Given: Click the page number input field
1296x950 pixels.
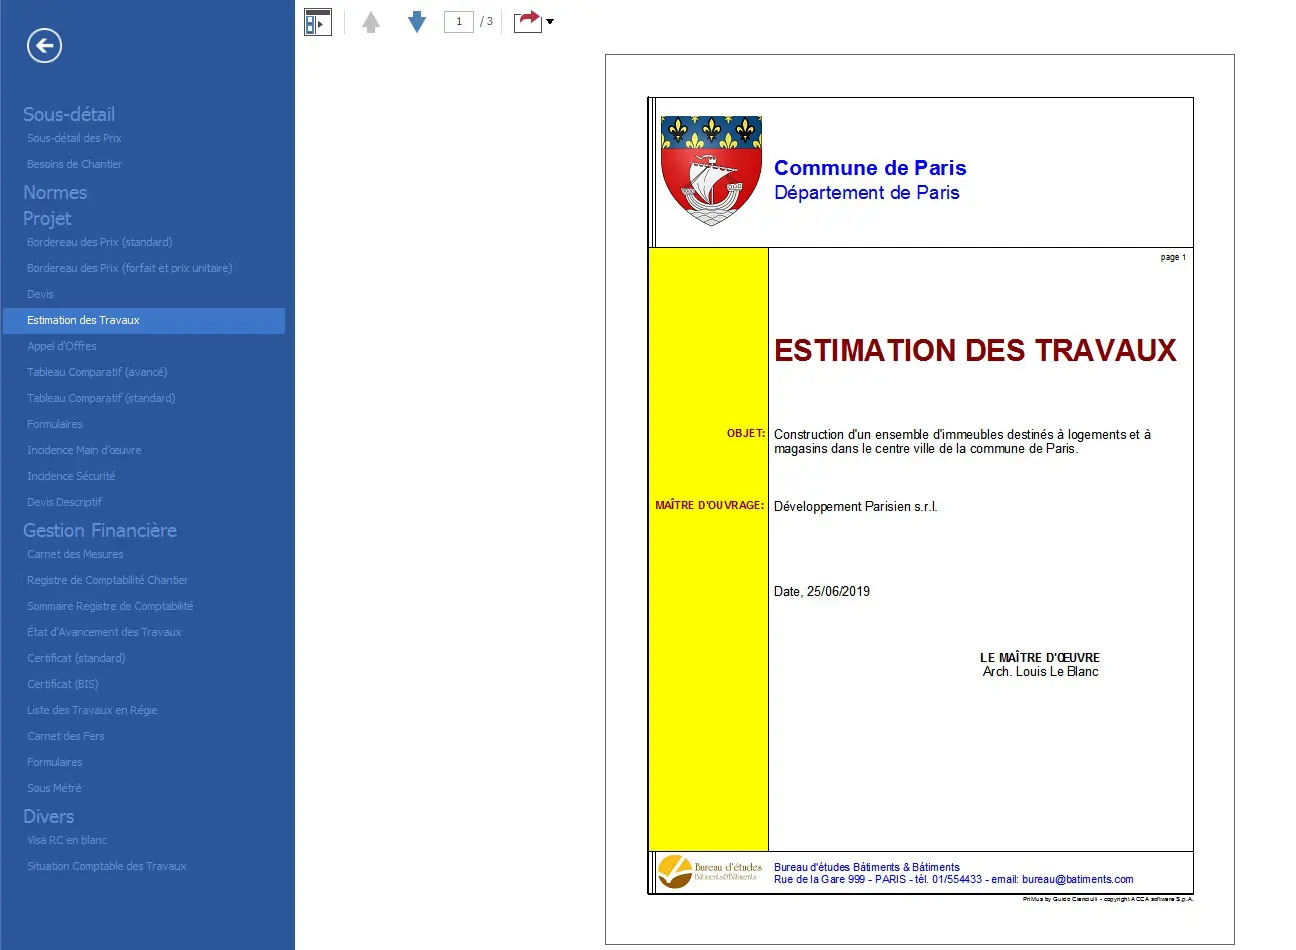Looking at the screenshot, I should (x=458, y=21).
